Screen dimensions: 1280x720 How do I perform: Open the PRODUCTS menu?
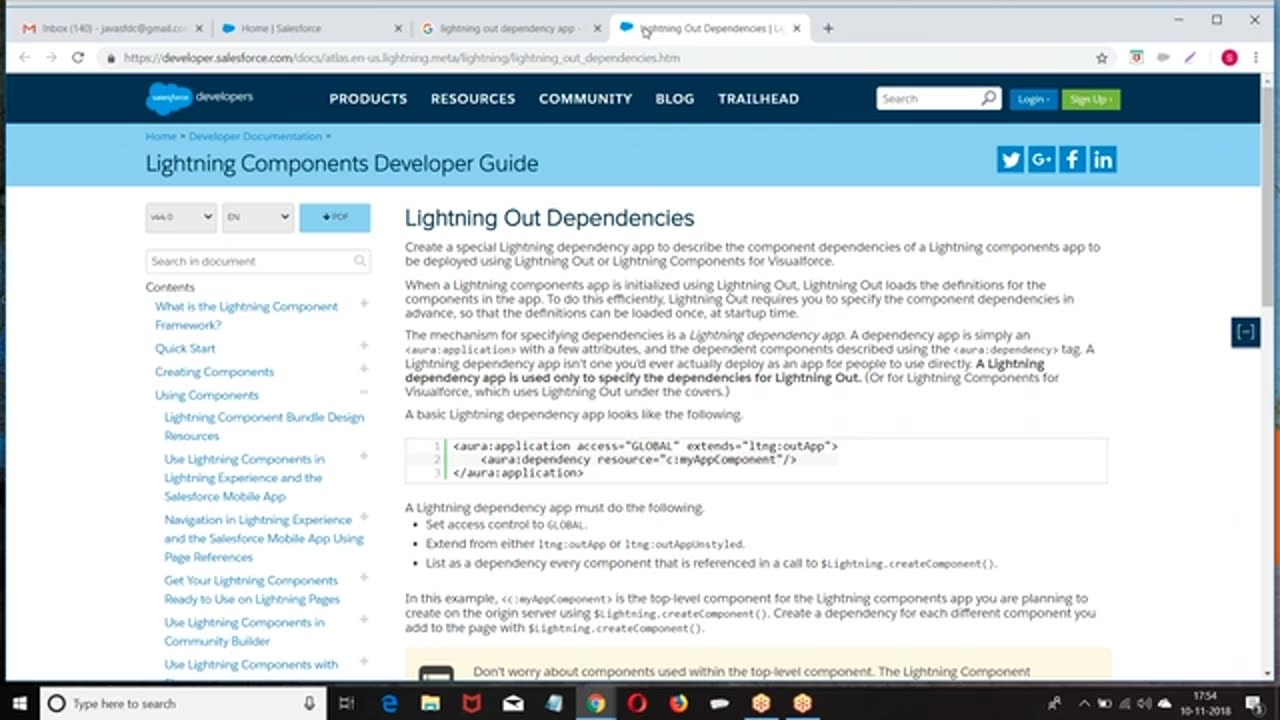[x=368, y=98]
